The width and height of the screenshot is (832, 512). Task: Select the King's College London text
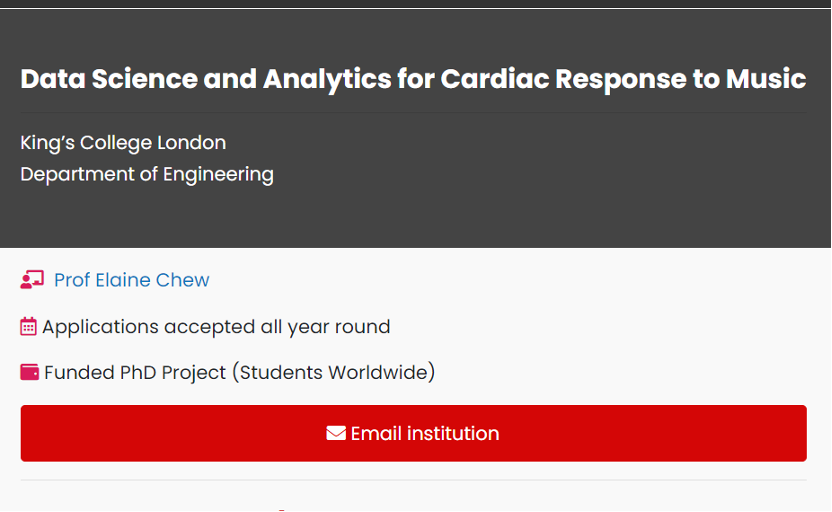pos(123,143)
